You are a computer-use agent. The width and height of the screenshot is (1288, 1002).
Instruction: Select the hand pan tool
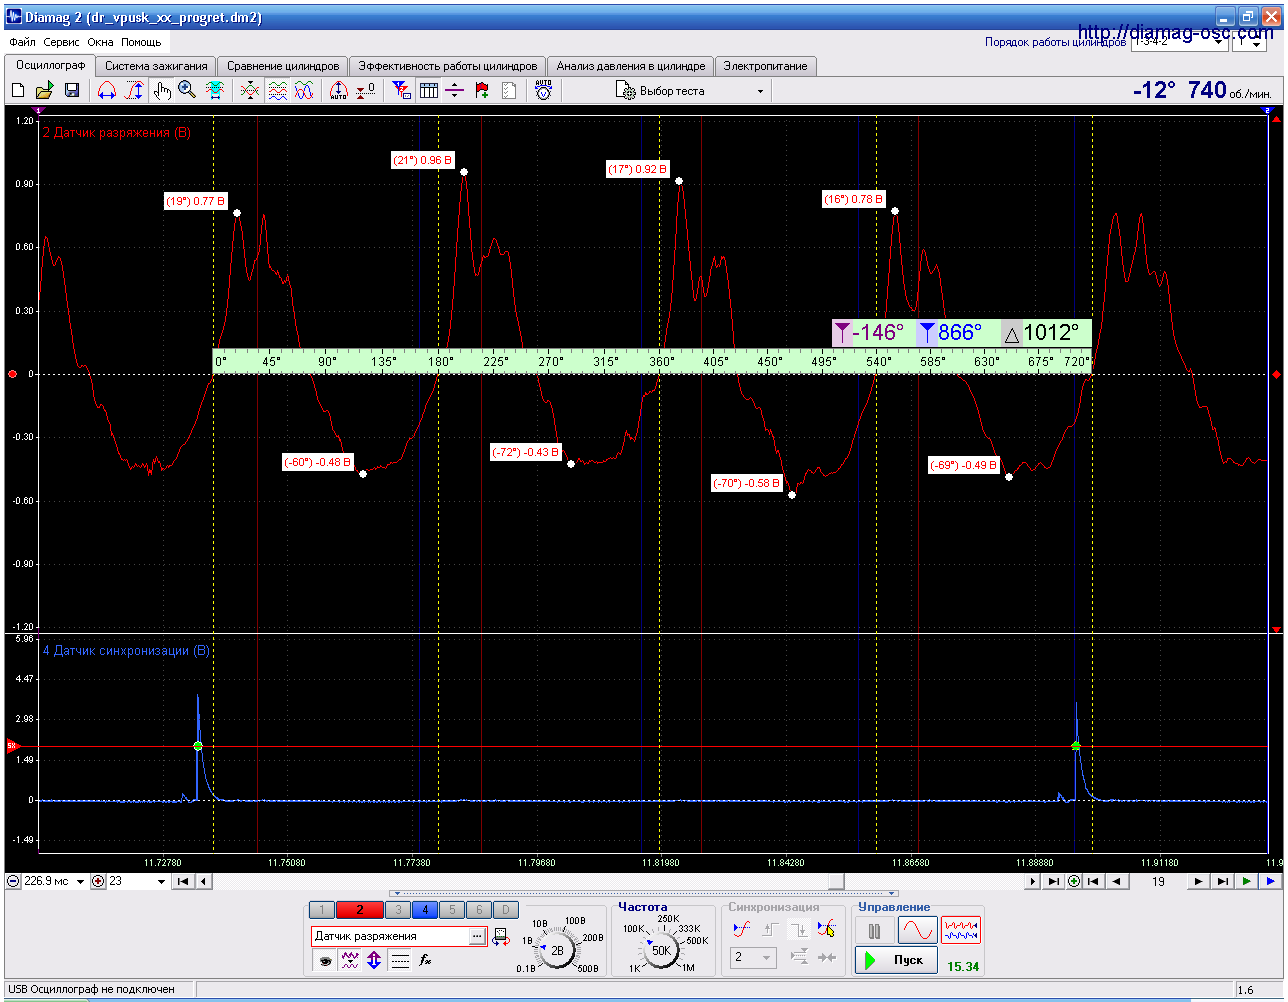click(162, 91)
